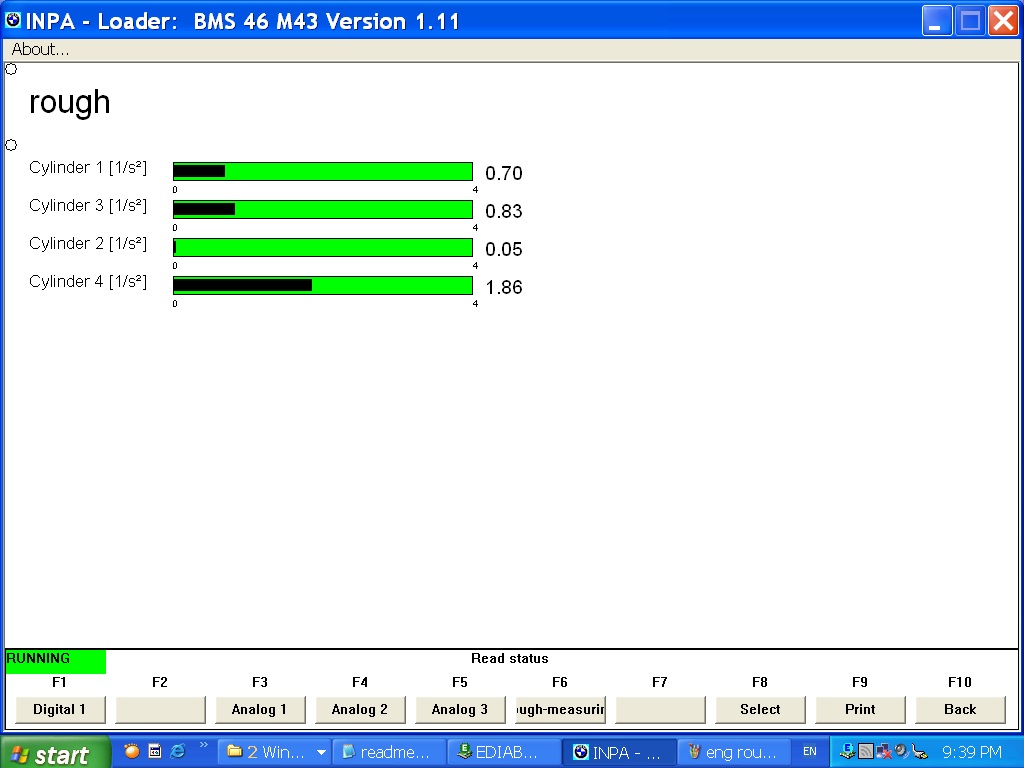
Task: Click the 9:39 PM clock
Action: [972, 752]
